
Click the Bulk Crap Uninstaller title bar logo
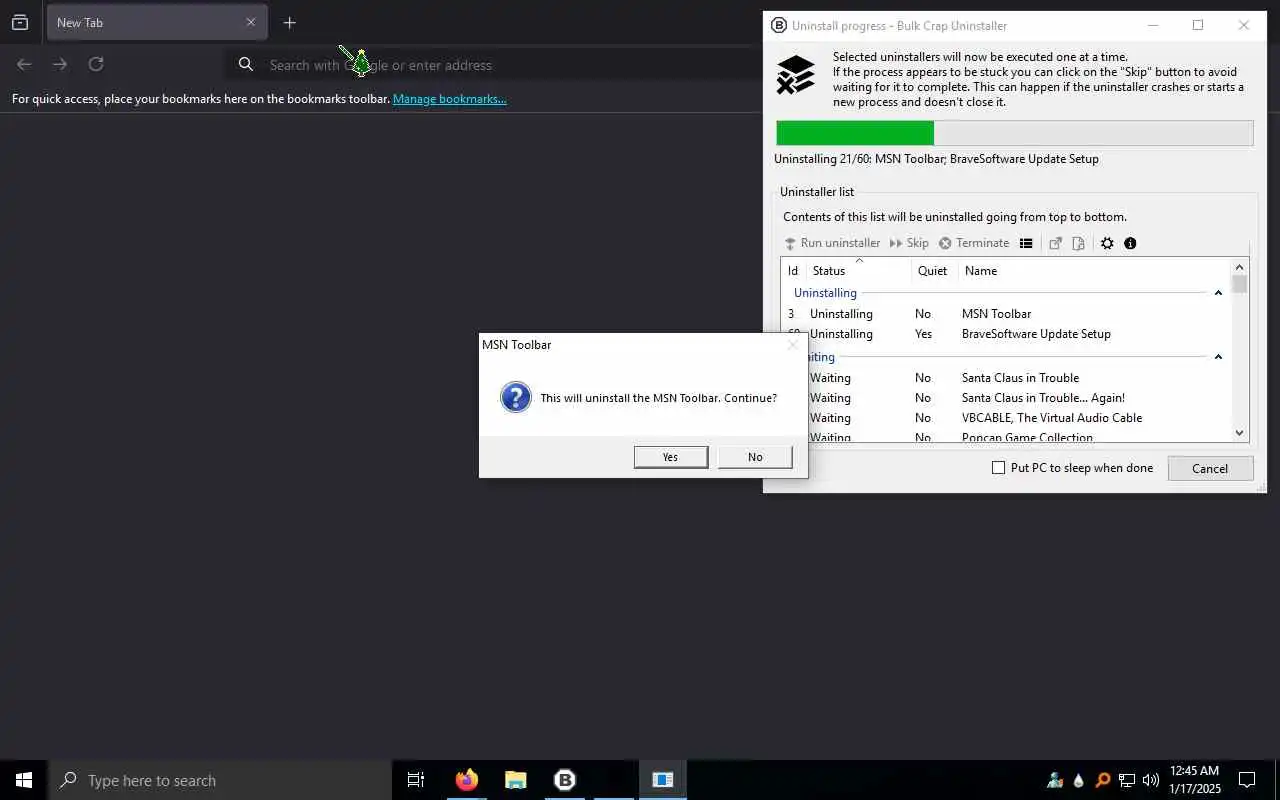tap(779, 25)
